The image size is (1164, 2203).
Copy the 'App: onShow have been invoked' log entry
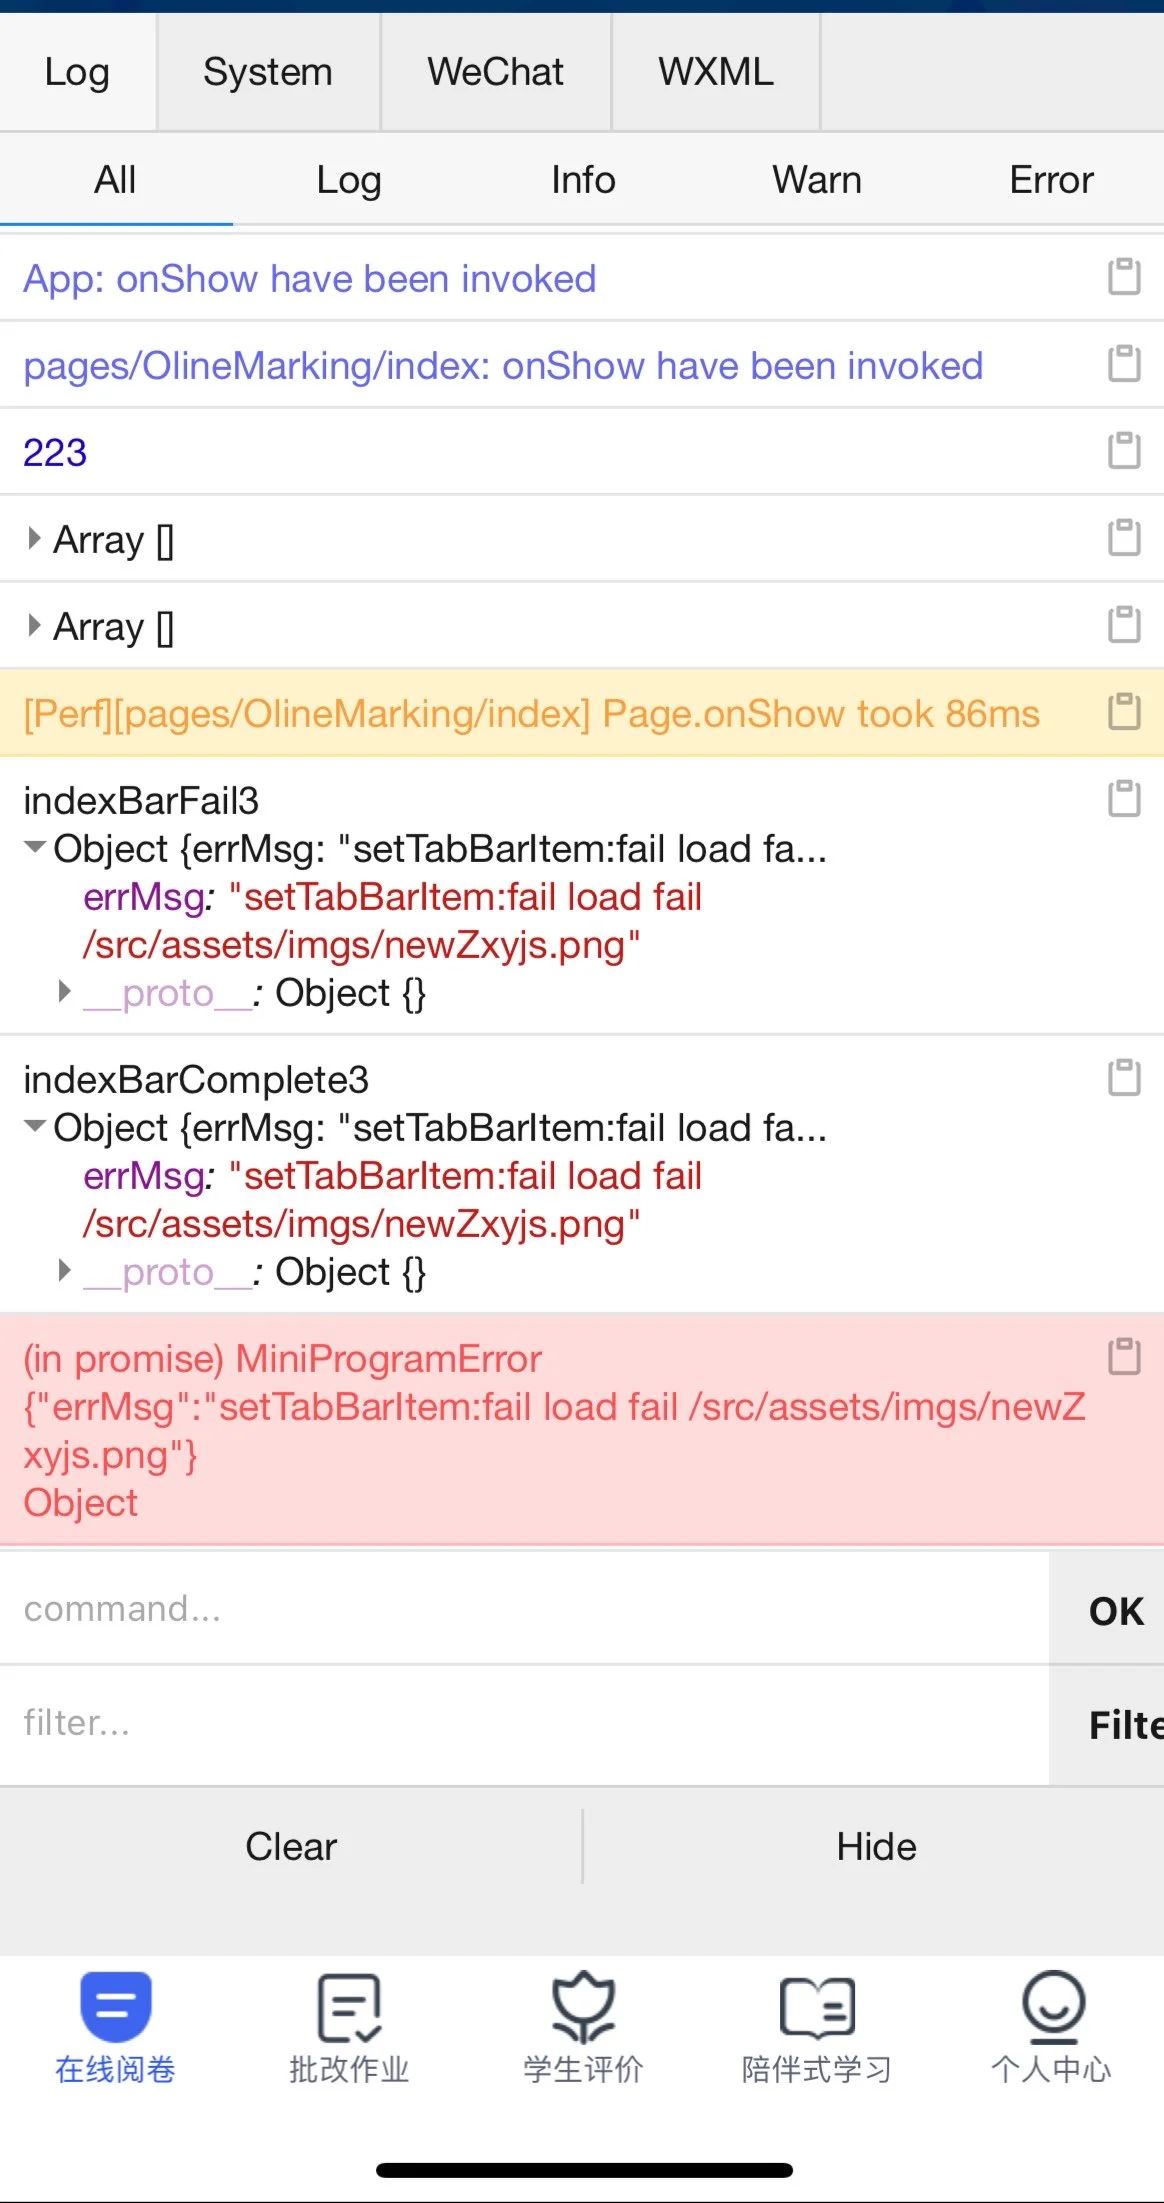pos(1124,277)
